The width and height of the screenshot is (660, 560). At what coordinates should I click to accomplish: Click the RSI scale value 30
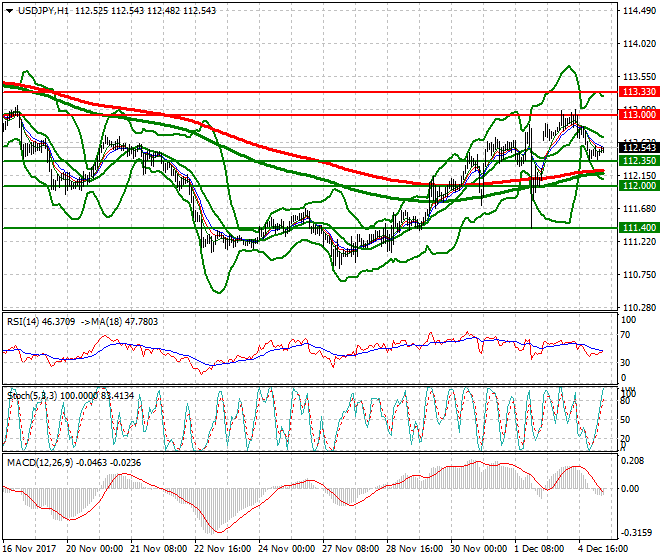point(626,363)
